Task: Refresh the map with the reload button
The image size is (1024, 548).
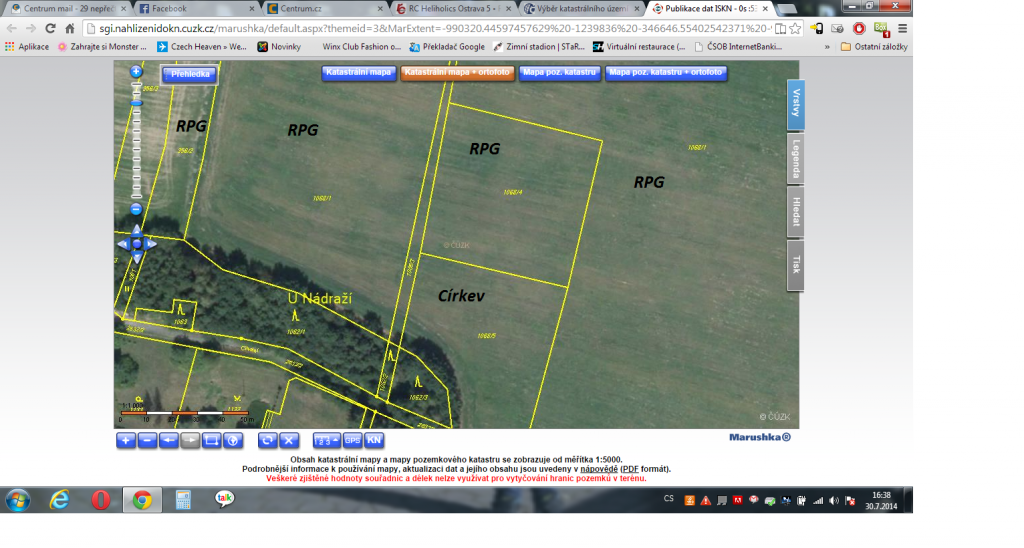Action: coord(267,440)
